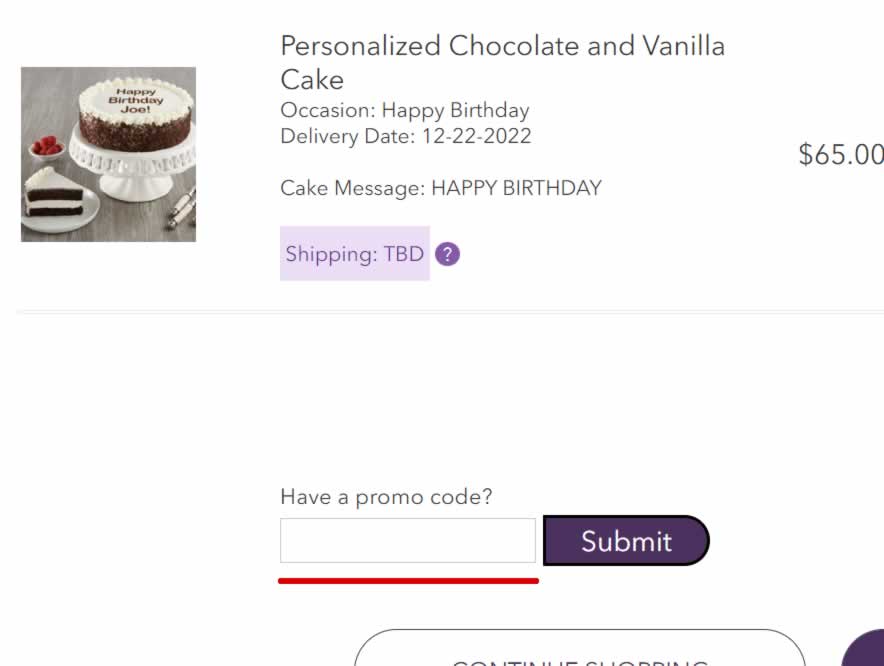This screenshot has height=666, width=884.
Task: Focus the promo code input field
Action: pos(408,540)
